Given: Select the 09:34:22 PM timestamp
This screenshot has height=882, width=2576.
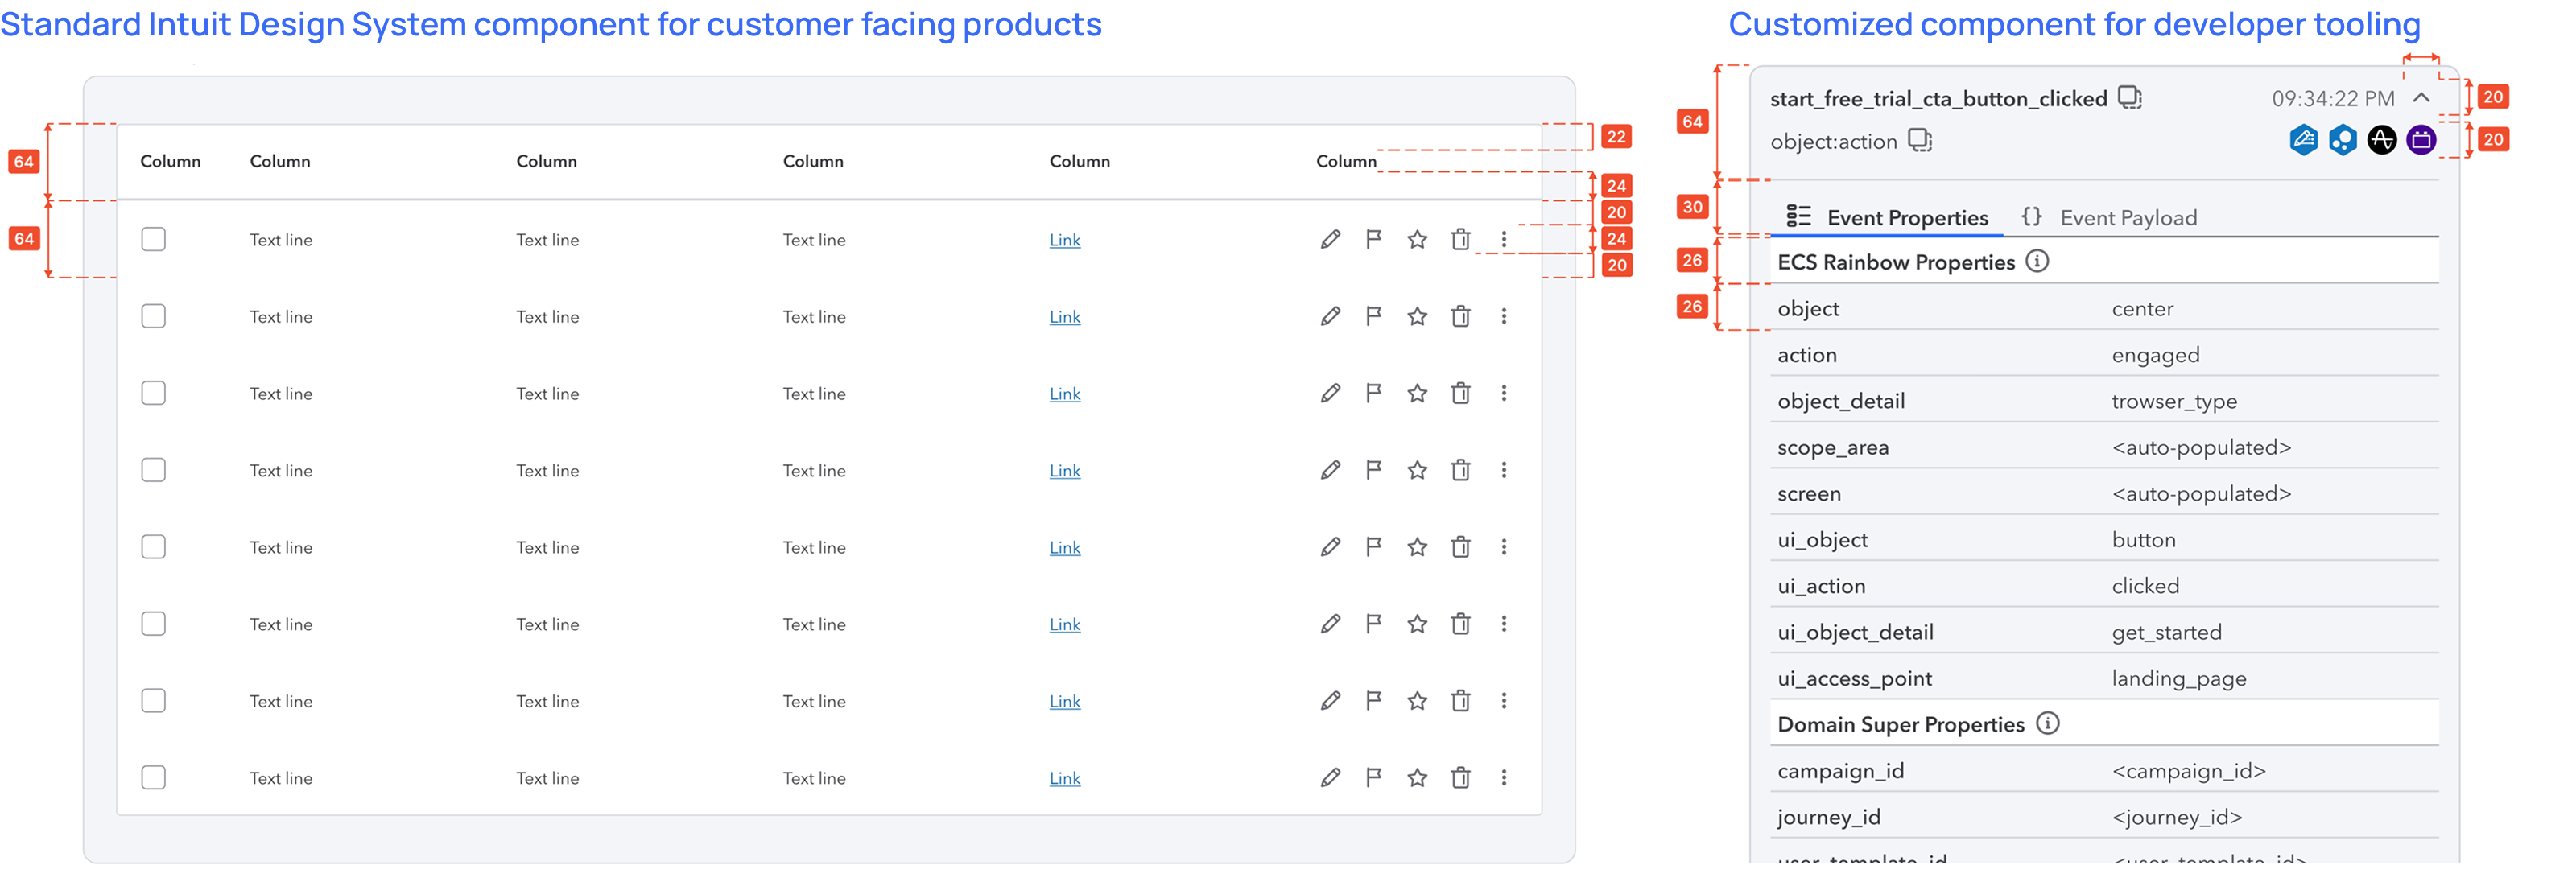Looking at the screenshot, I should click(2333, 98).
